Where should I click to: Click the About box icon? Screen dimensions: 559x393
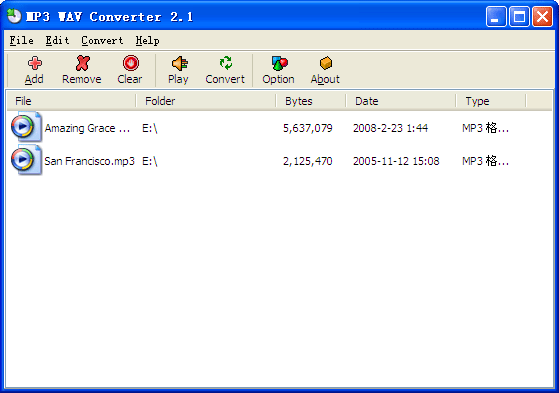click(x=326, y=63)
